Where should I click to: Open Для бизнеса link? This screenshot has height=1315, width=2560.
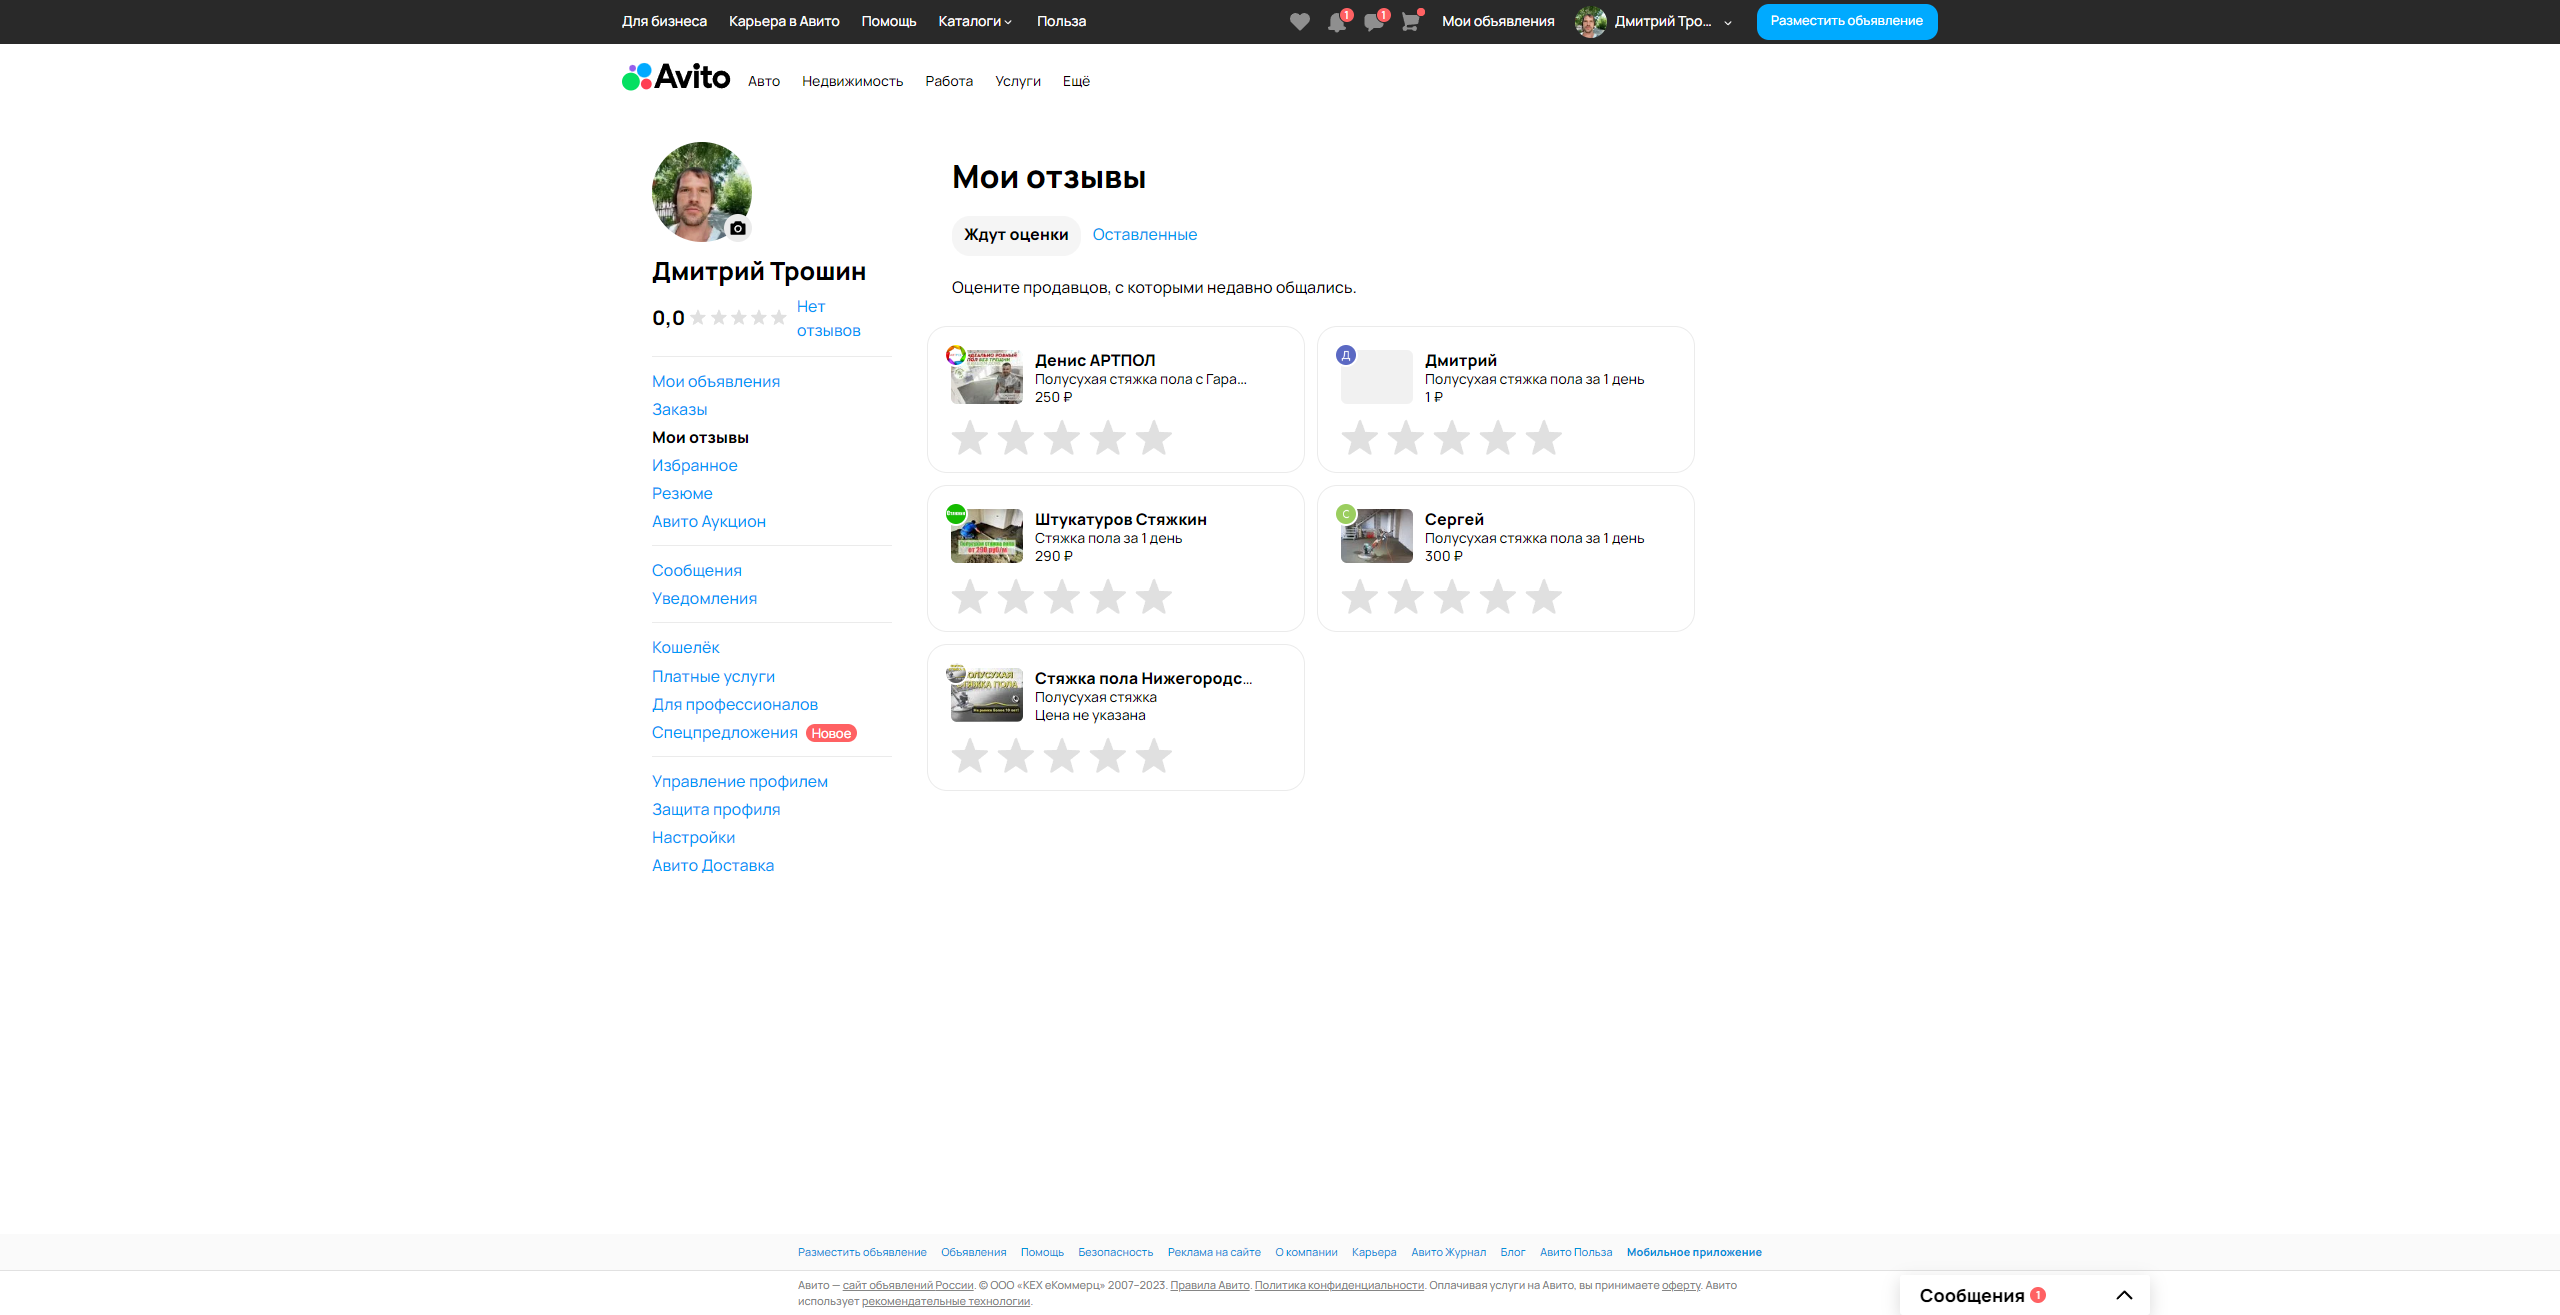pos(664,21)
